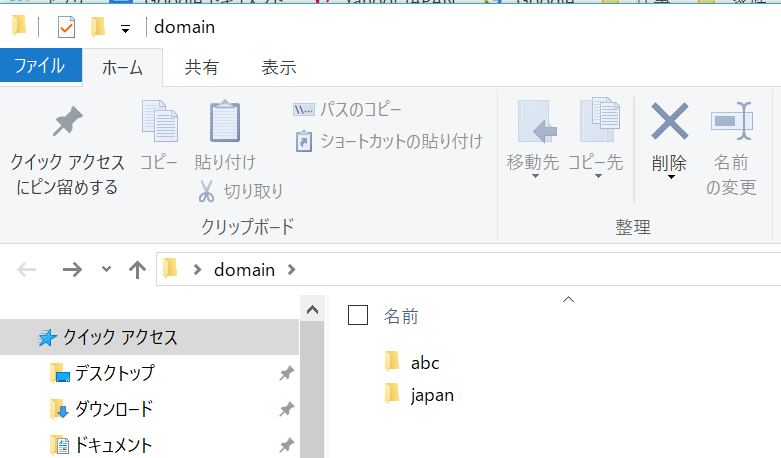781x458 pixels.
Task: Sort by the Name (名前) column header
Action: click(x=401, y=317)
